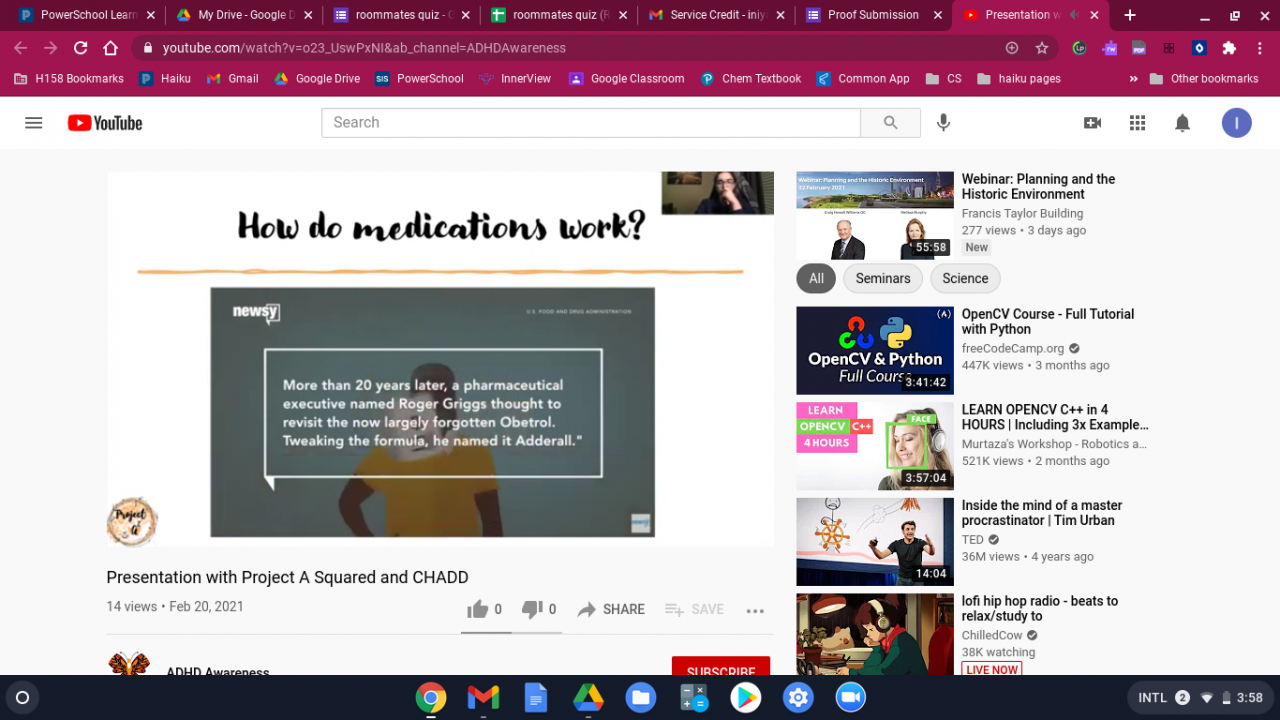Go back to the previous page

(x=20, y=48)
